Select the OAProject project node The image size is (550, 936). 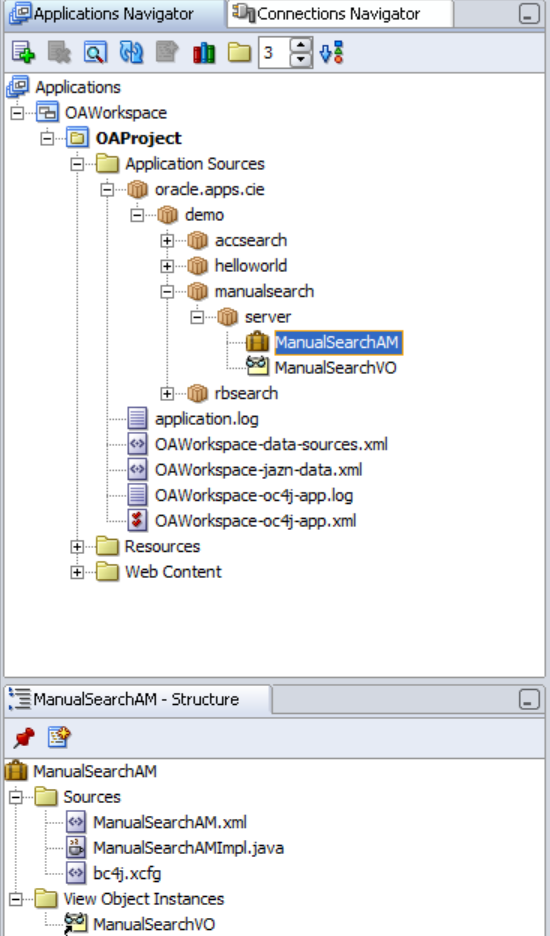pyautogui.click(x=139, y=138)
